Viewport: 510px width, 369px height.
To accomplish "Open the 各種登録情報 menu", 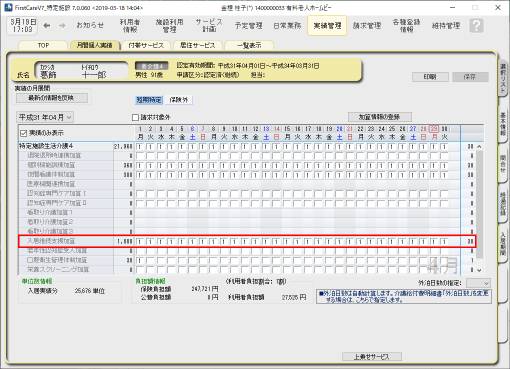I will (406, 25).
